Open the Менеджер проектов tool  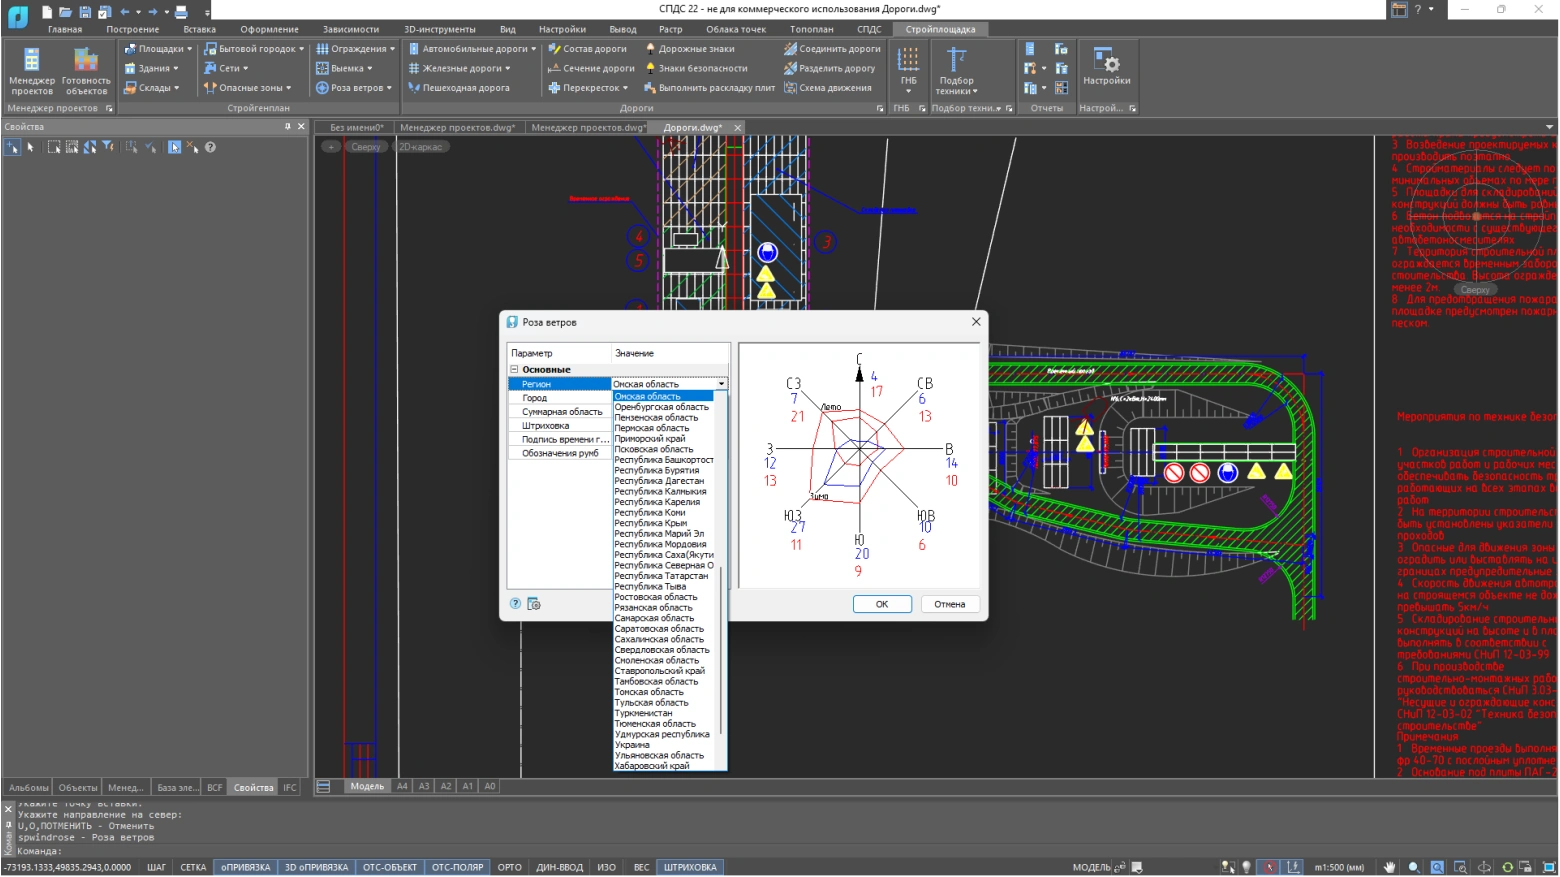click(x=32, y=70)
